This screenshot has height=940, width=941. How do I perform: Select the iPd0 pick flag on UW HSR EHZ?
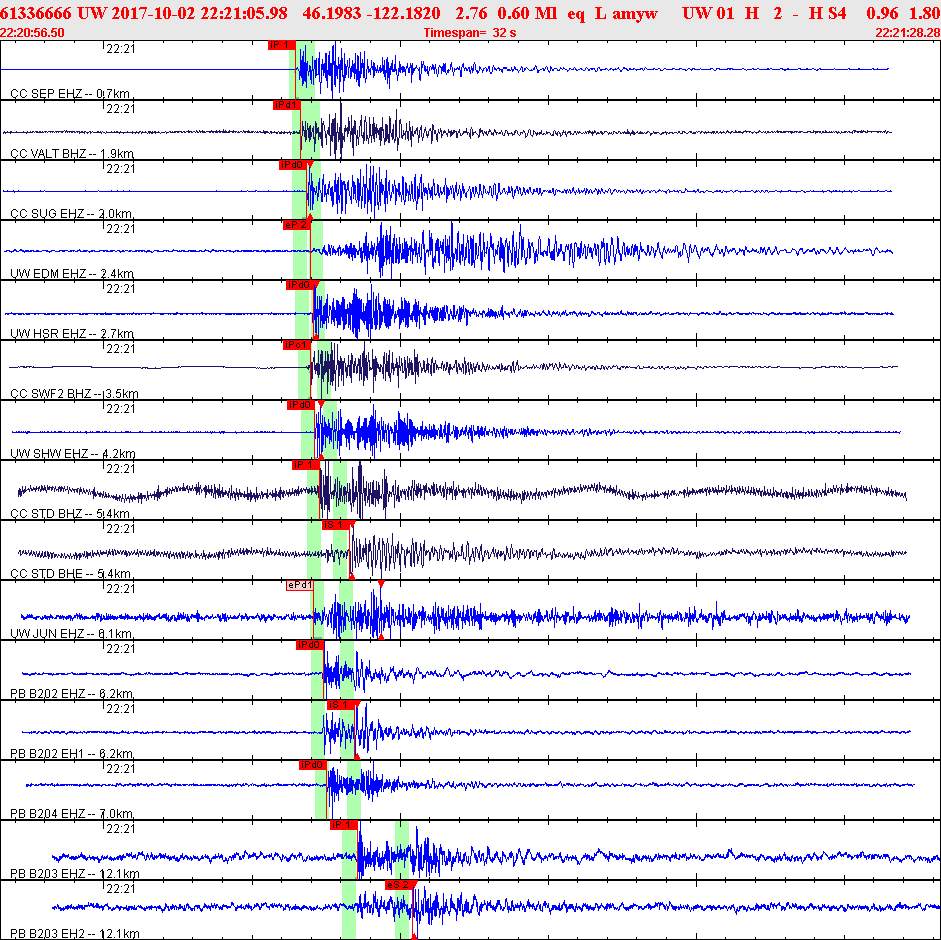299,285
